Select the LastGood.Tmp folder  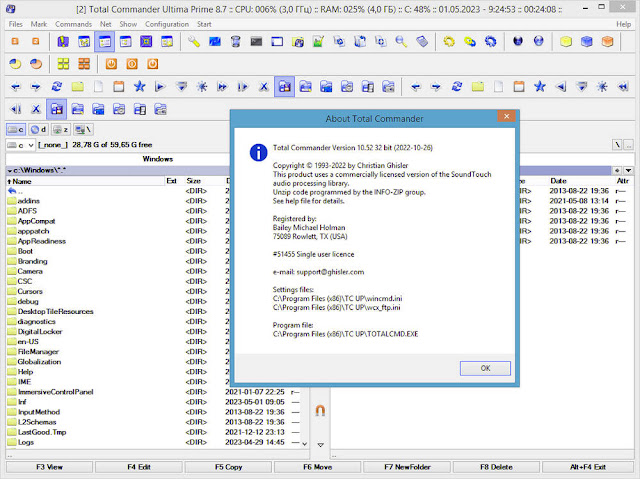42,432
